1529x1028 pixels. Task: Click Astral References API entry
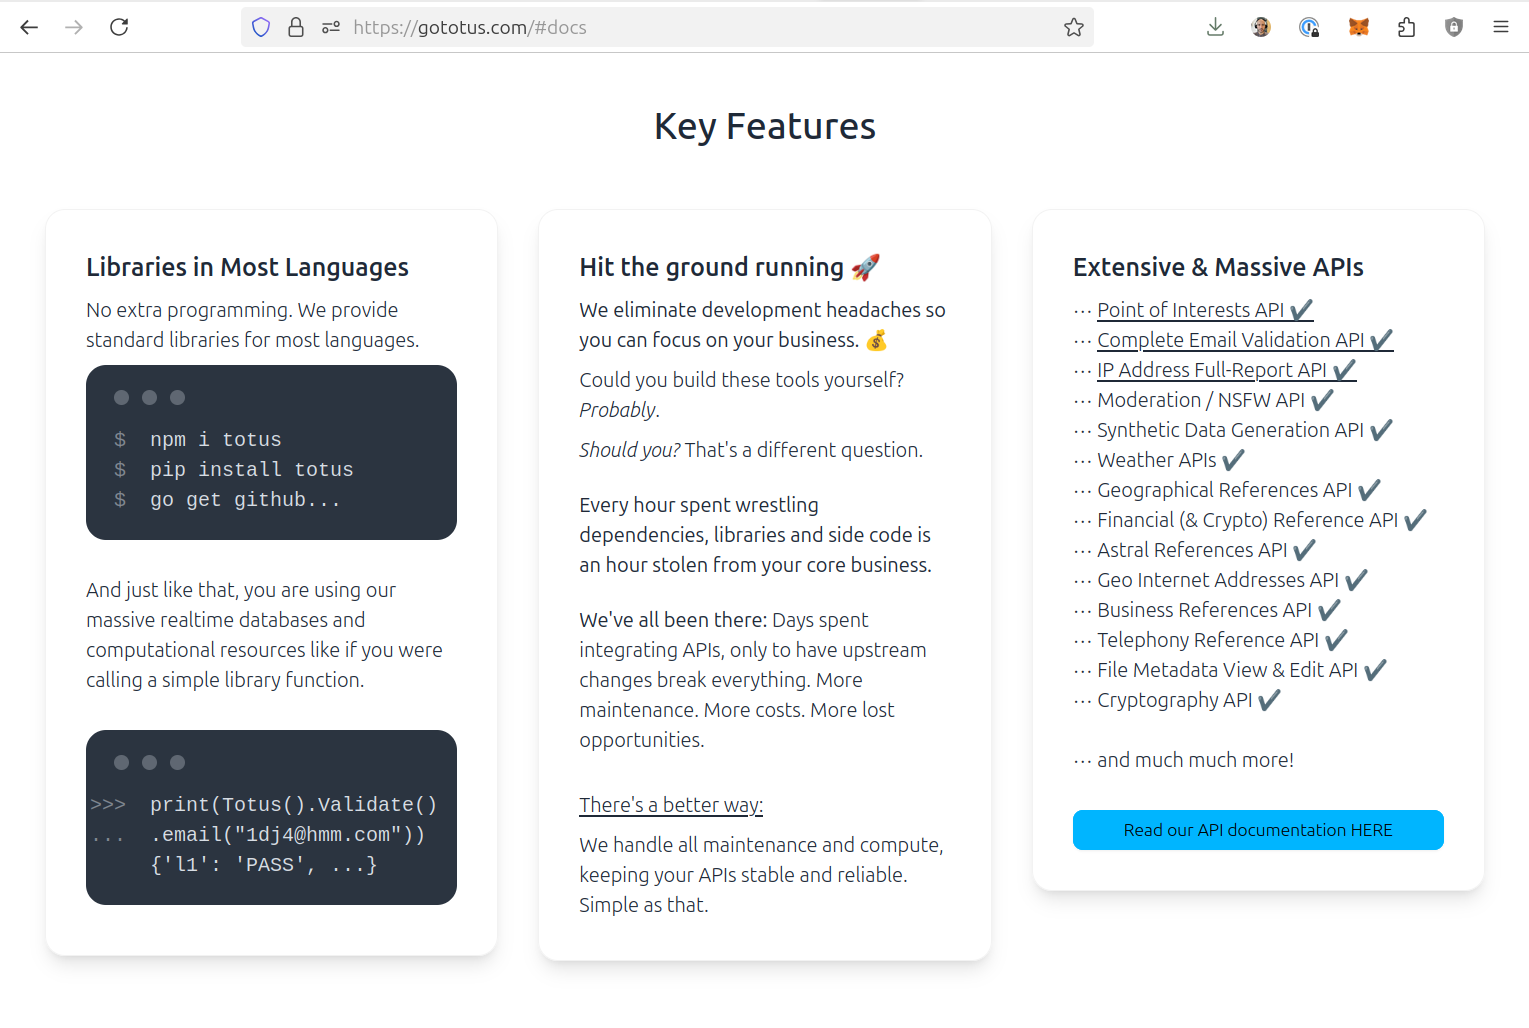(x=1206, y=550)
